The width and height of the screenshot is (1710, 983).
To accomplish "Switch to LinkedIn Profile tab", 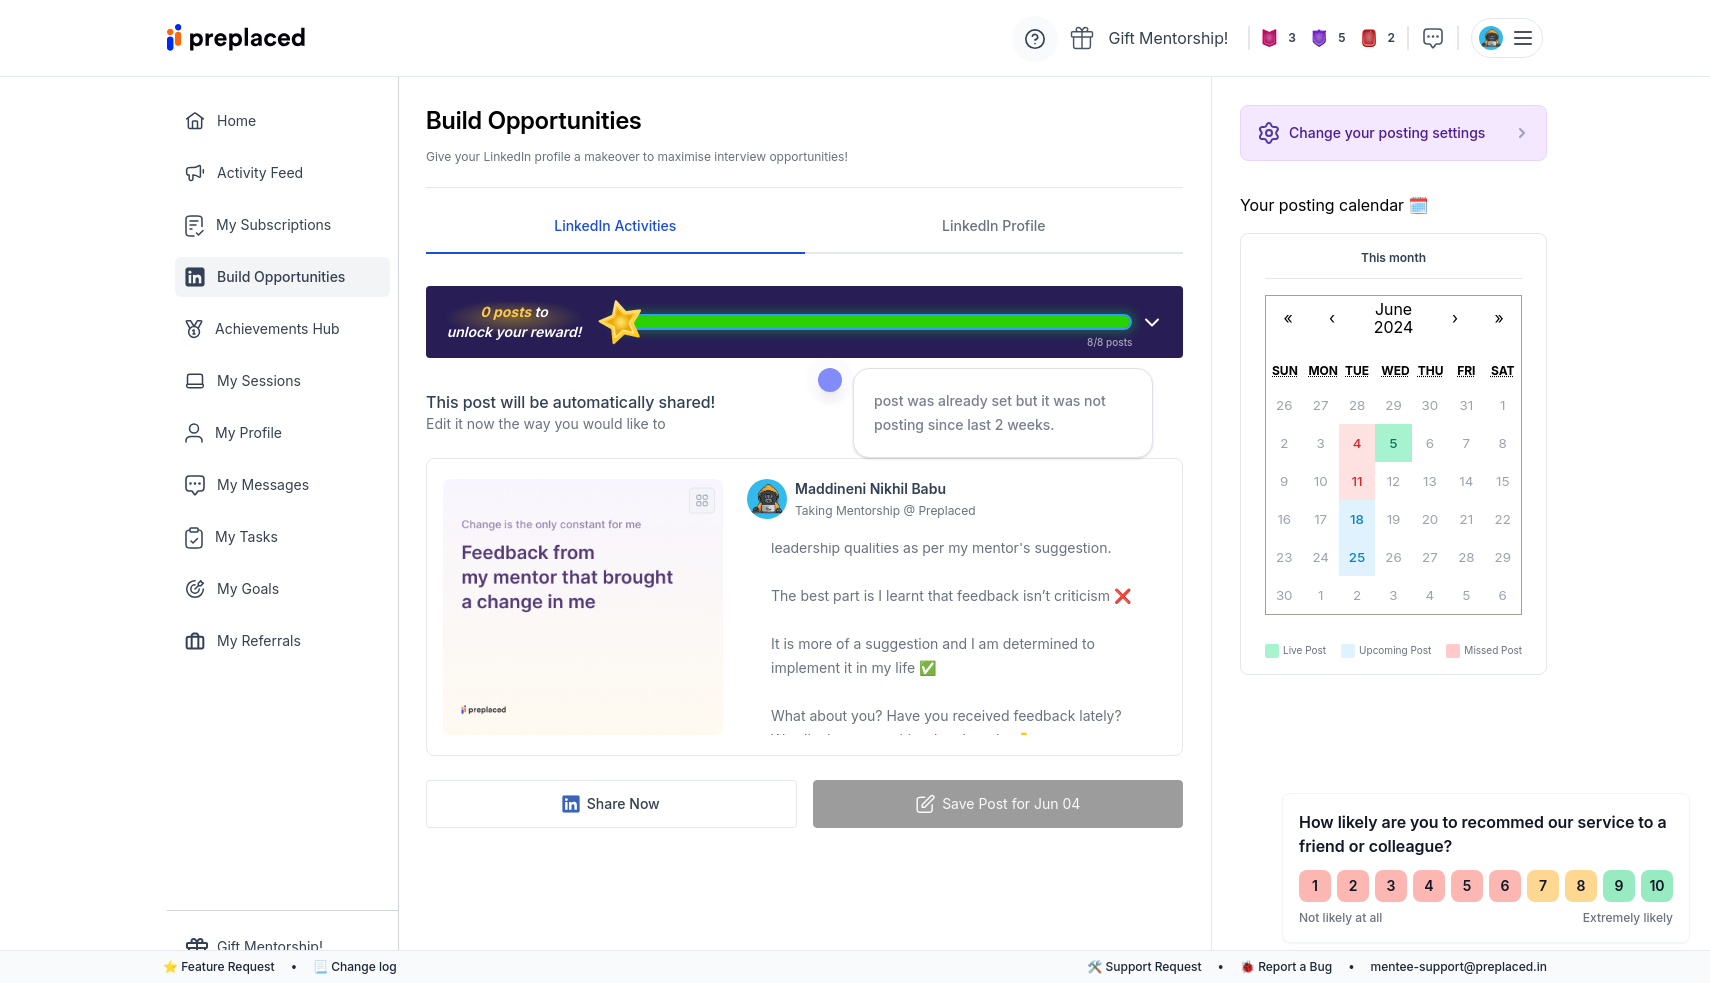I will (x=994, y=226).
